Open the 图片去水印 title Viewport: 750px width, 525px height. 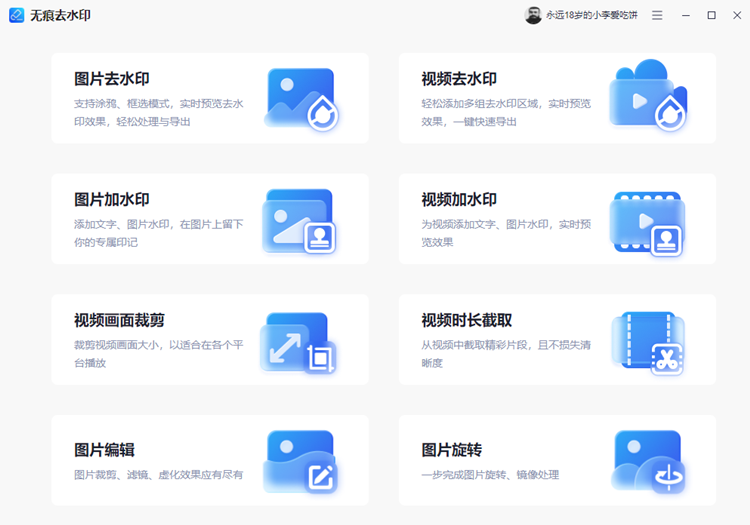111,79
